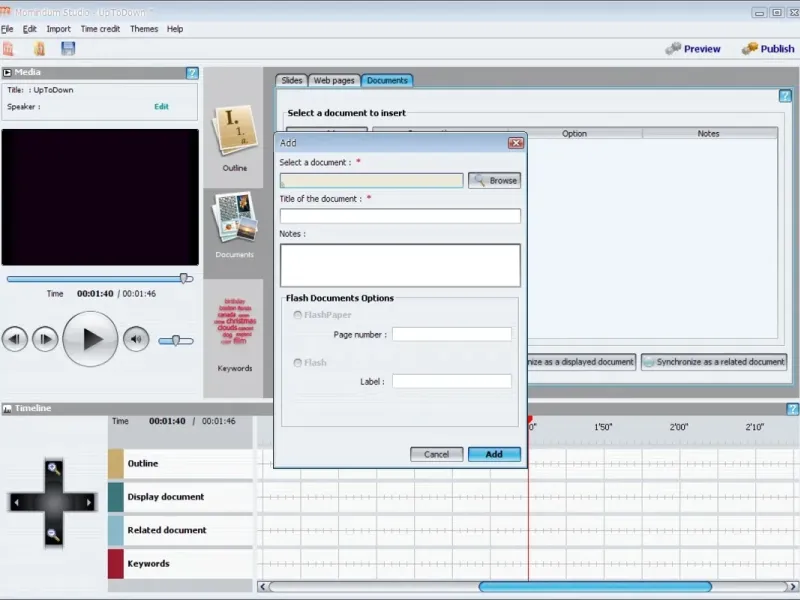Screen dimensions: 800x600
Task: Collapse the Media panel header arrow
Action: click(7, 72)
